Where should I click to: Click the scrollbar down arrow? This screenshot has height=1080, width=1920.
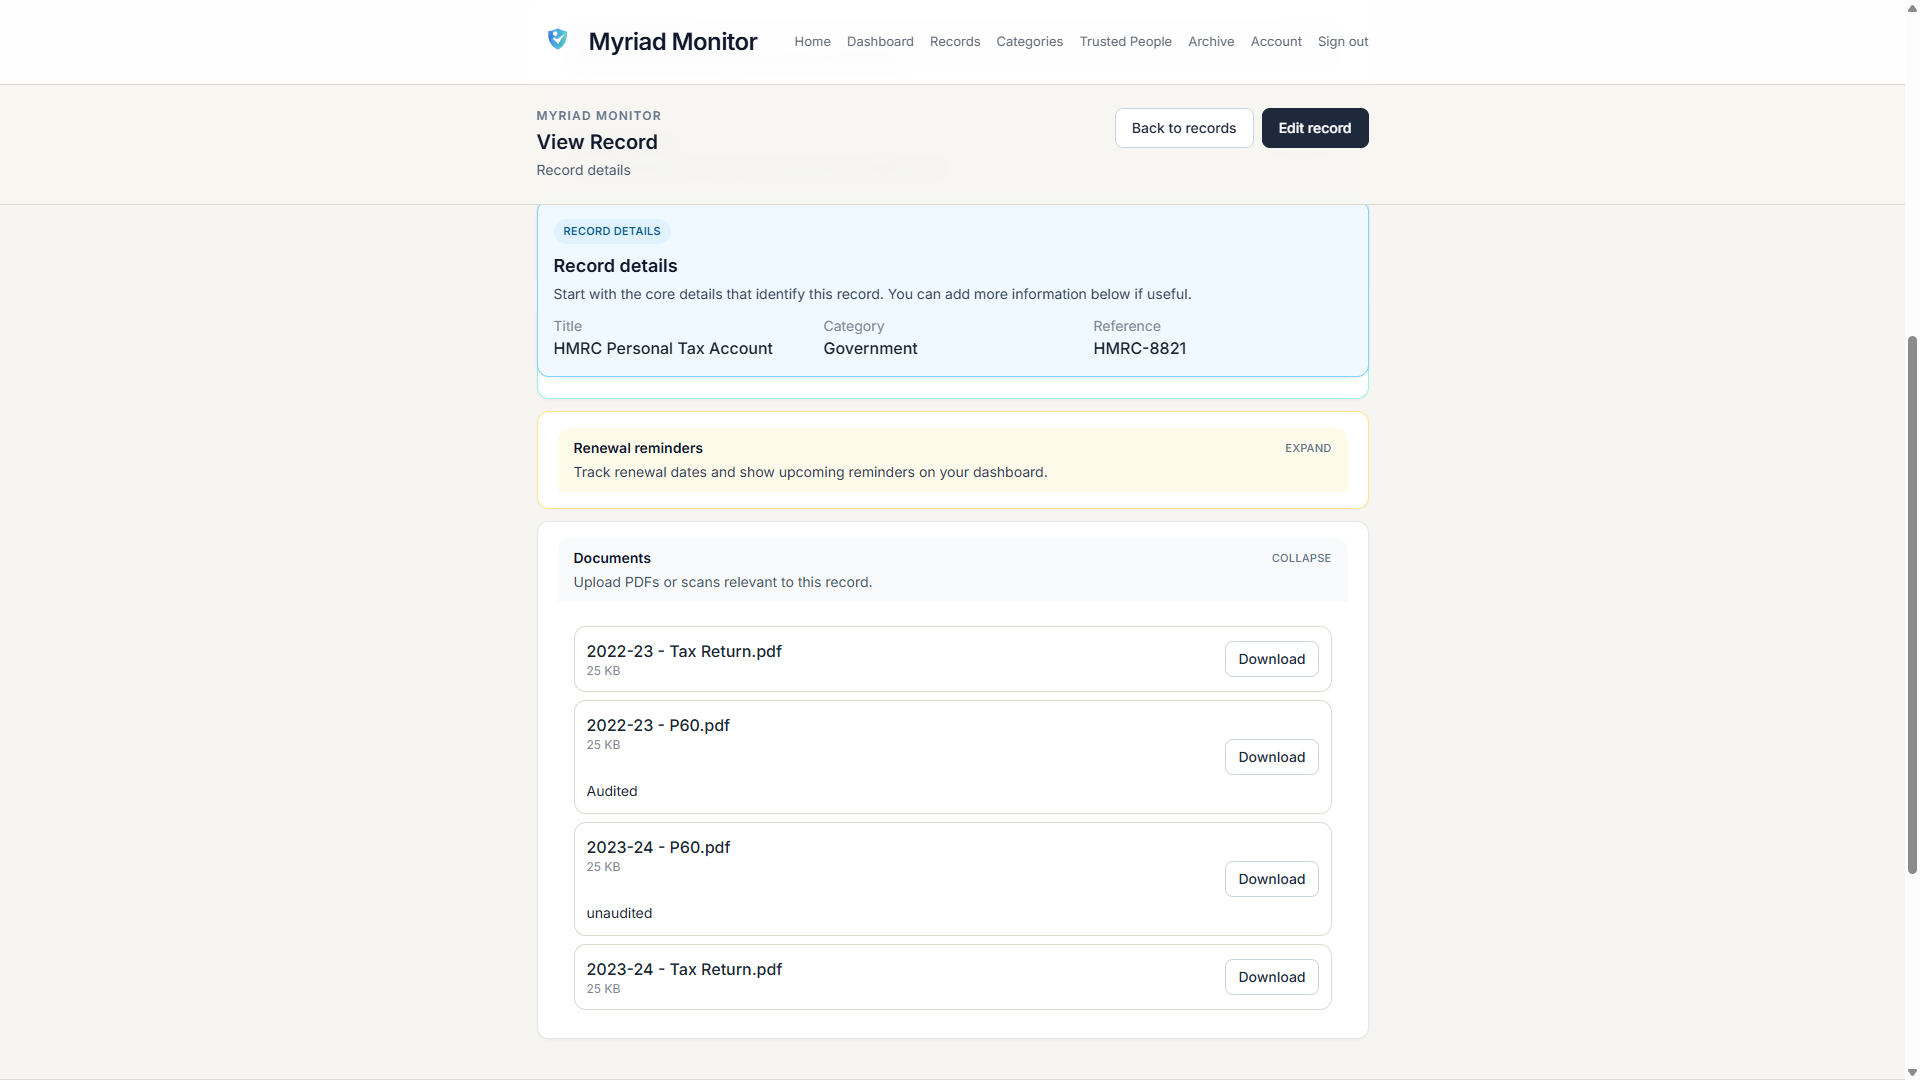click(1912, 1072)
